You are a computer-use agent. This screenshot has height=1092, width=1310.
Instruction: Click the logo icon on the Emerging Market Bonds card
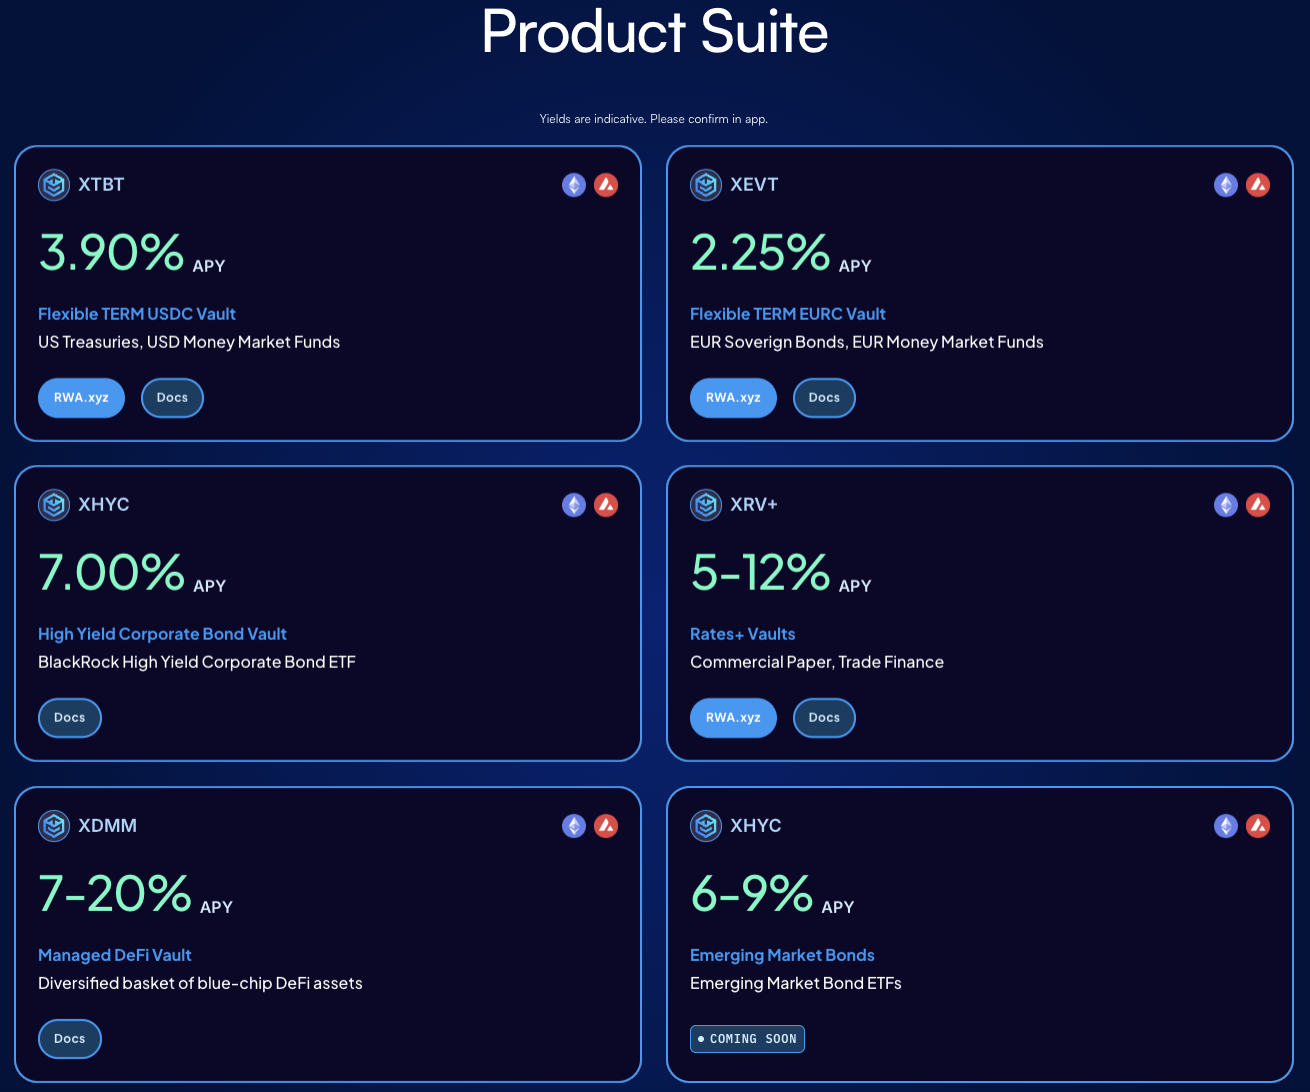pos(706,826)
